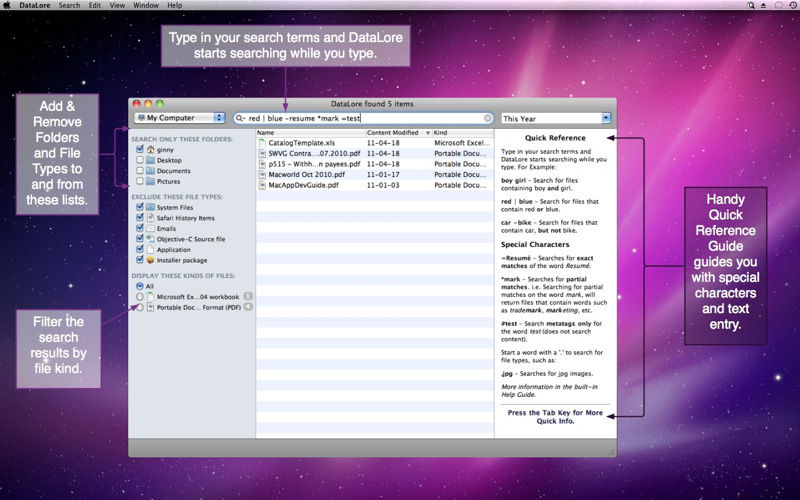800x500 pixels.
Task: Click the Excel workbook kind icon
Action: tap(151, 296)
